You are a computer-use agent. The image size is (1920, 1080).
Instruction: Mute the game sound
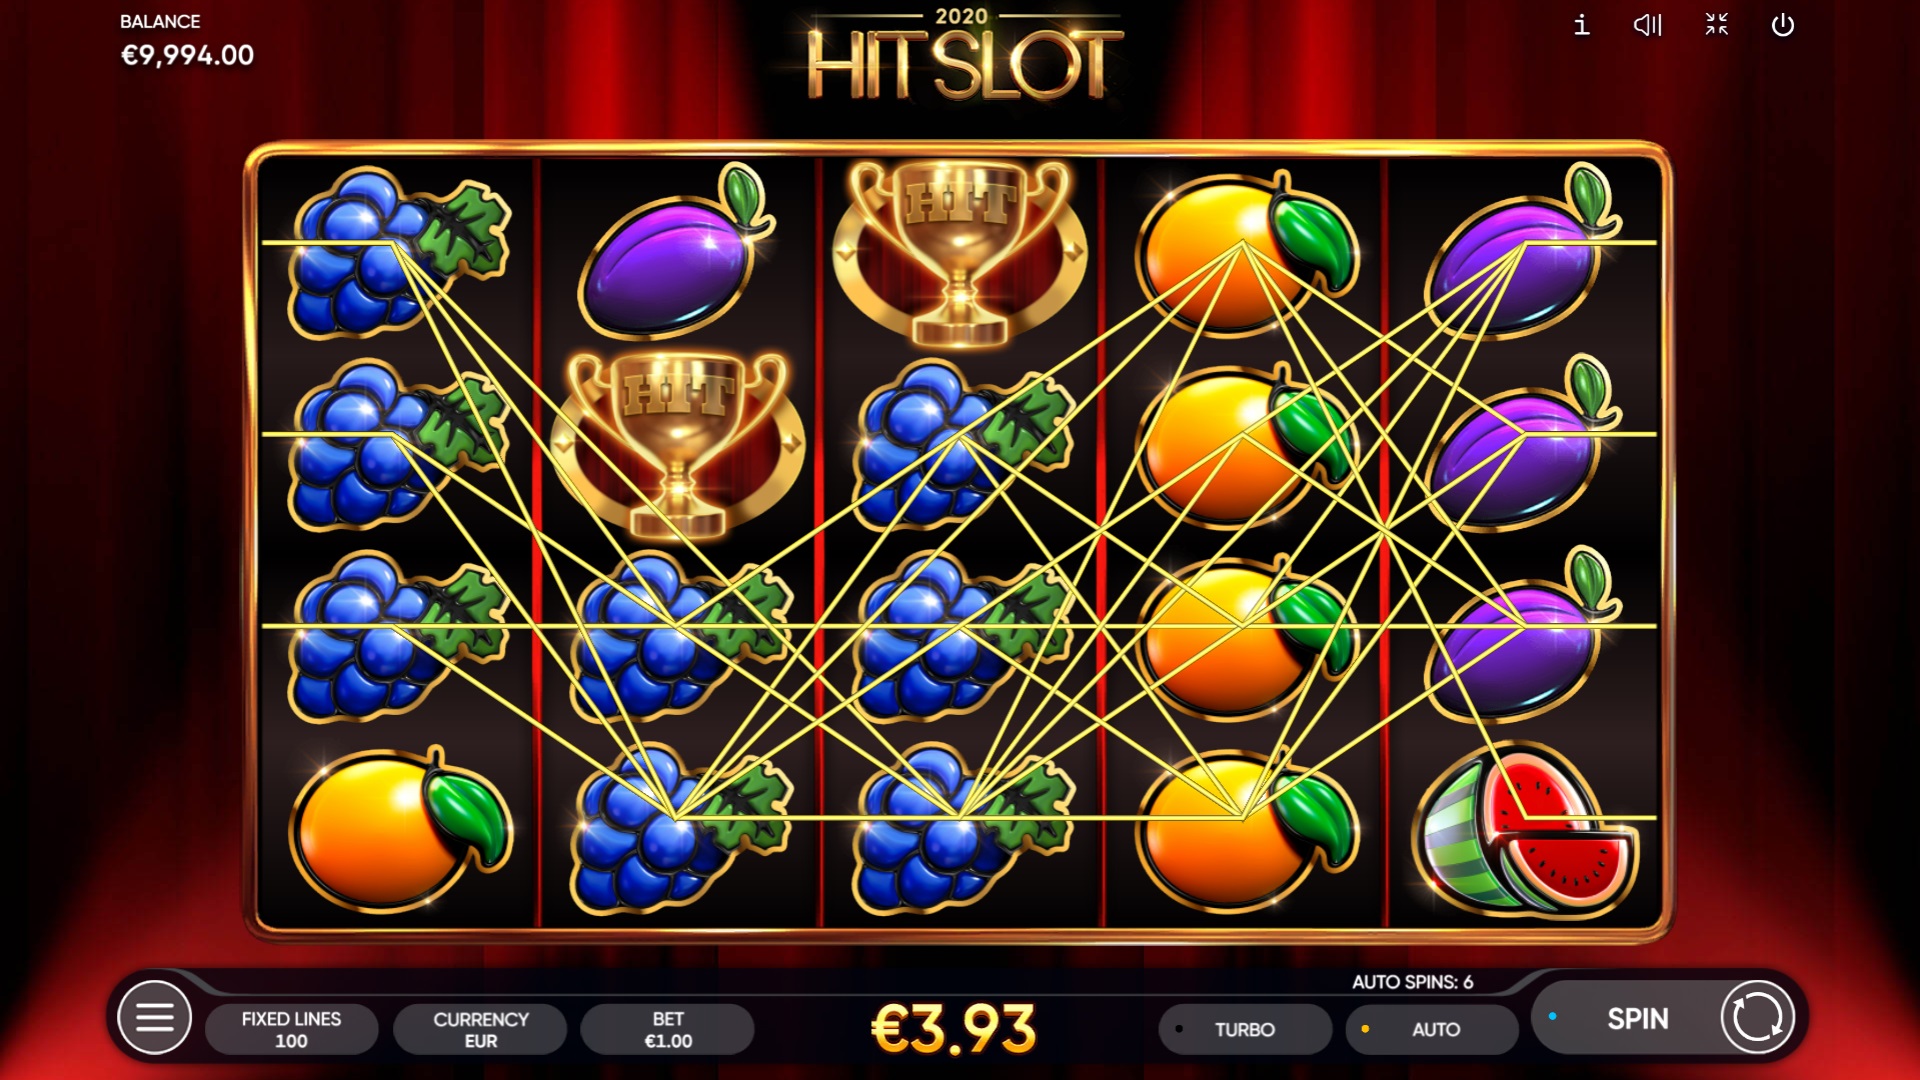[1648, 25]
